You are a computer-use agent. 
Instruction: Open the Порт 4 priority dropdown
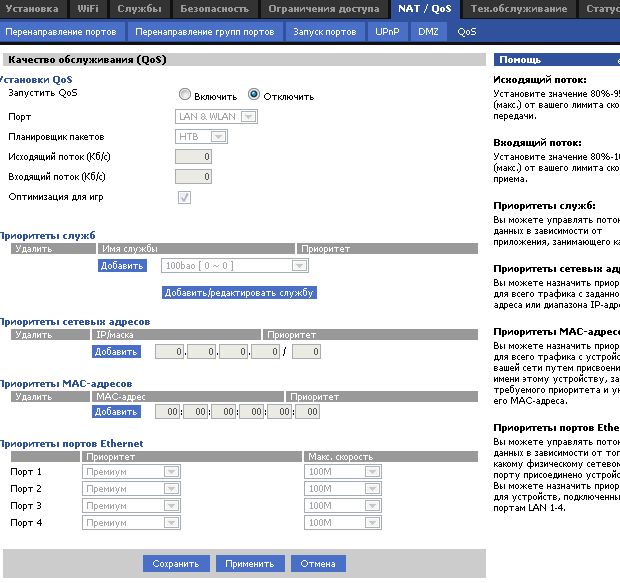coord(131,523)
